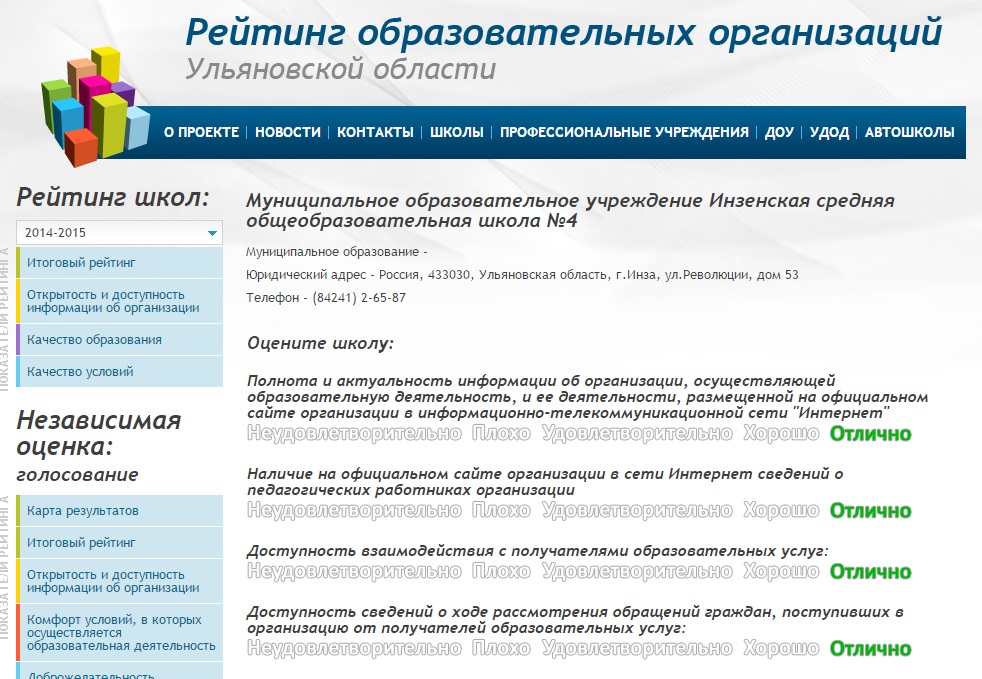Screen dimensions: 982x679
Task: Click the Муниципальное образование line
Action: click(x=336, y=252)
